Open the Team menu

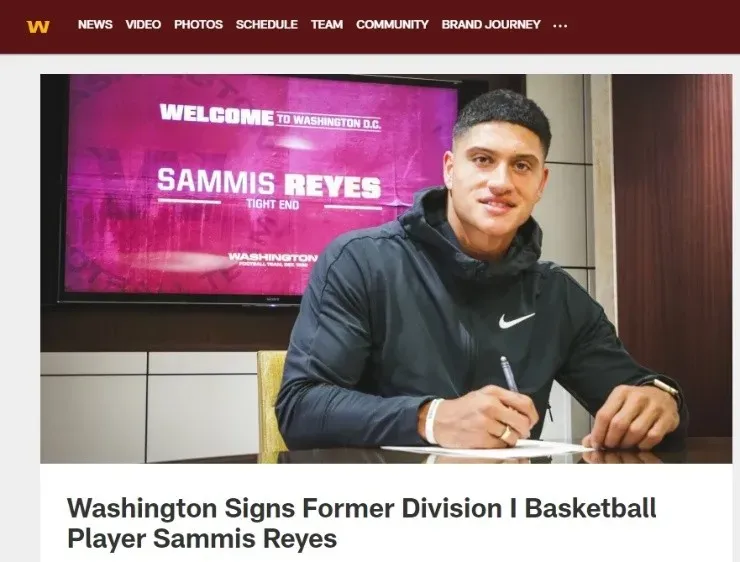[x=327, y=25]
